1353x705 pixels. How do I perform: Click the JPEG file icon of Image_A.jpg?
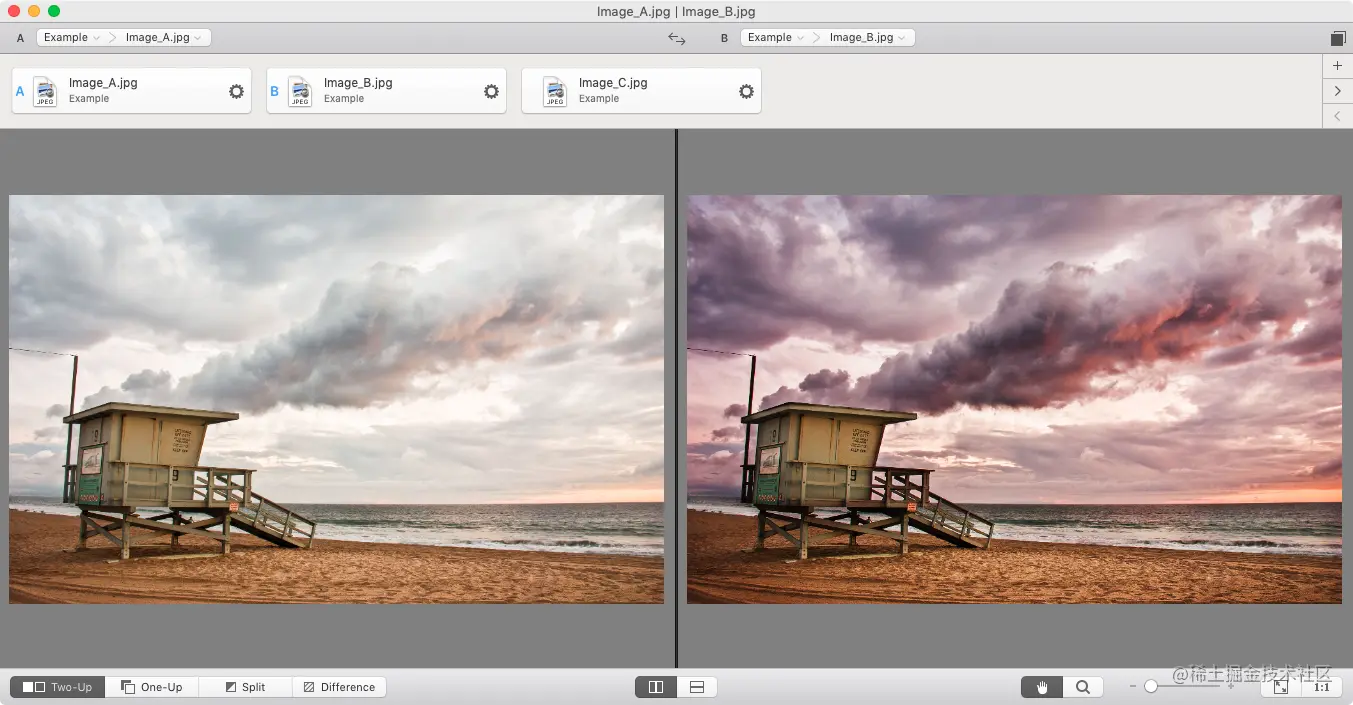click(45, 91)
